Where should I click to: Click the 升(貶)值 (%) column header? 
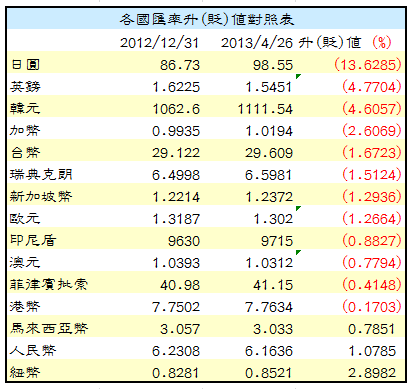345,43
